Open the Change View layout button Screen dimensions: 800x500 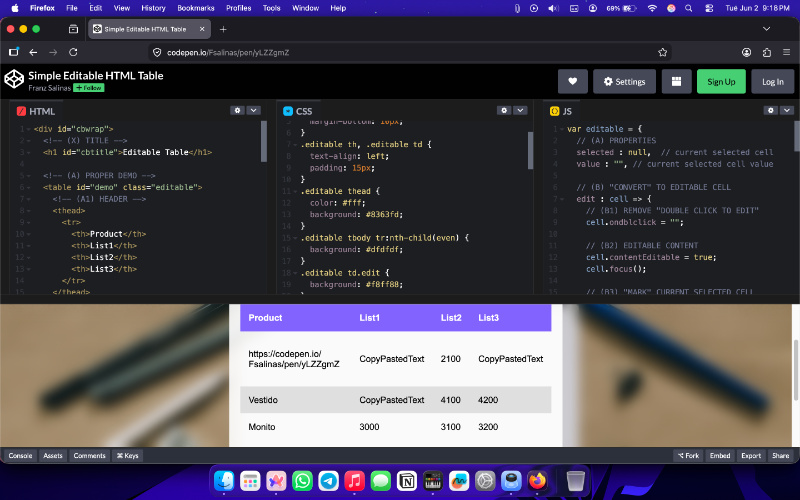click(676, 82)
